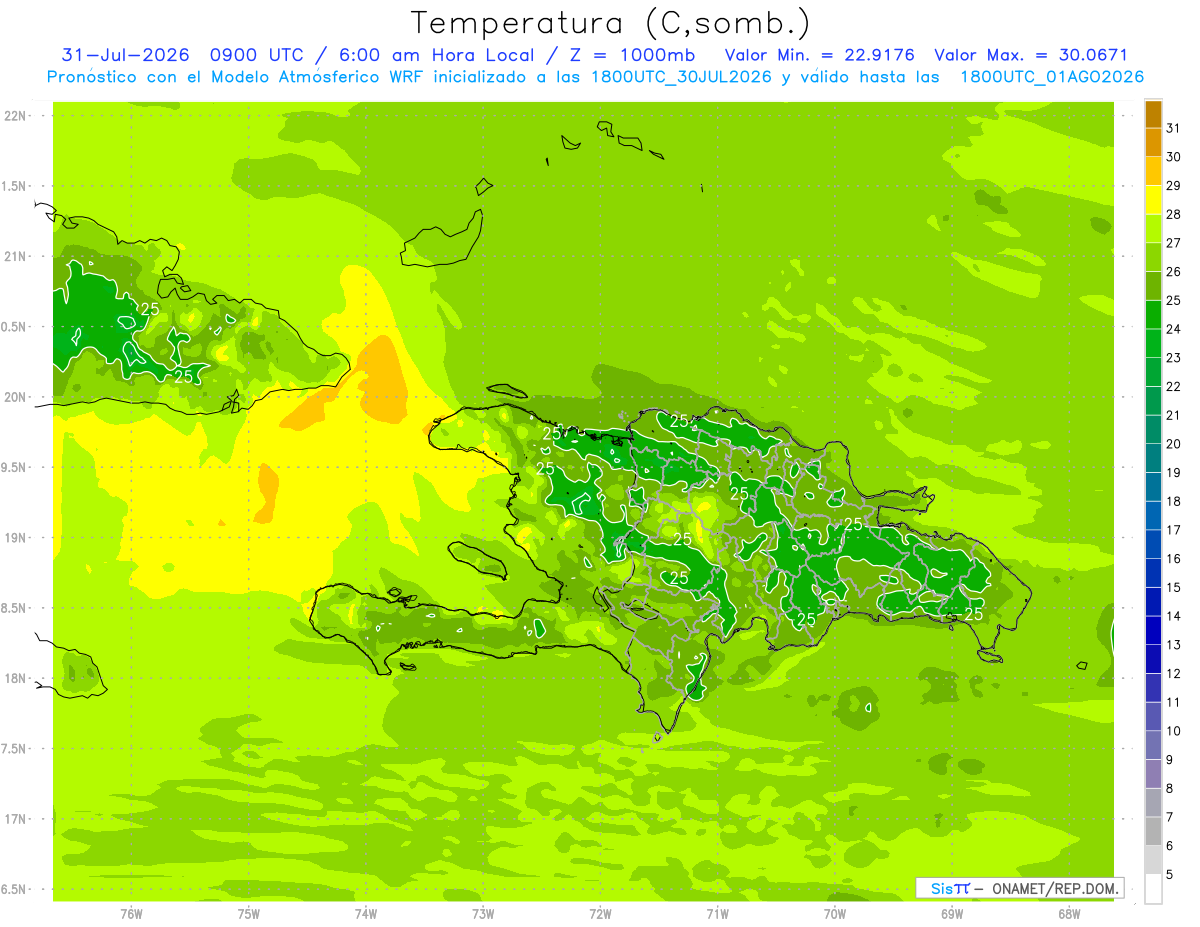Click the '19N' latitude axis label
This screenshot has height=927, width=1200.
click(16, 538)
